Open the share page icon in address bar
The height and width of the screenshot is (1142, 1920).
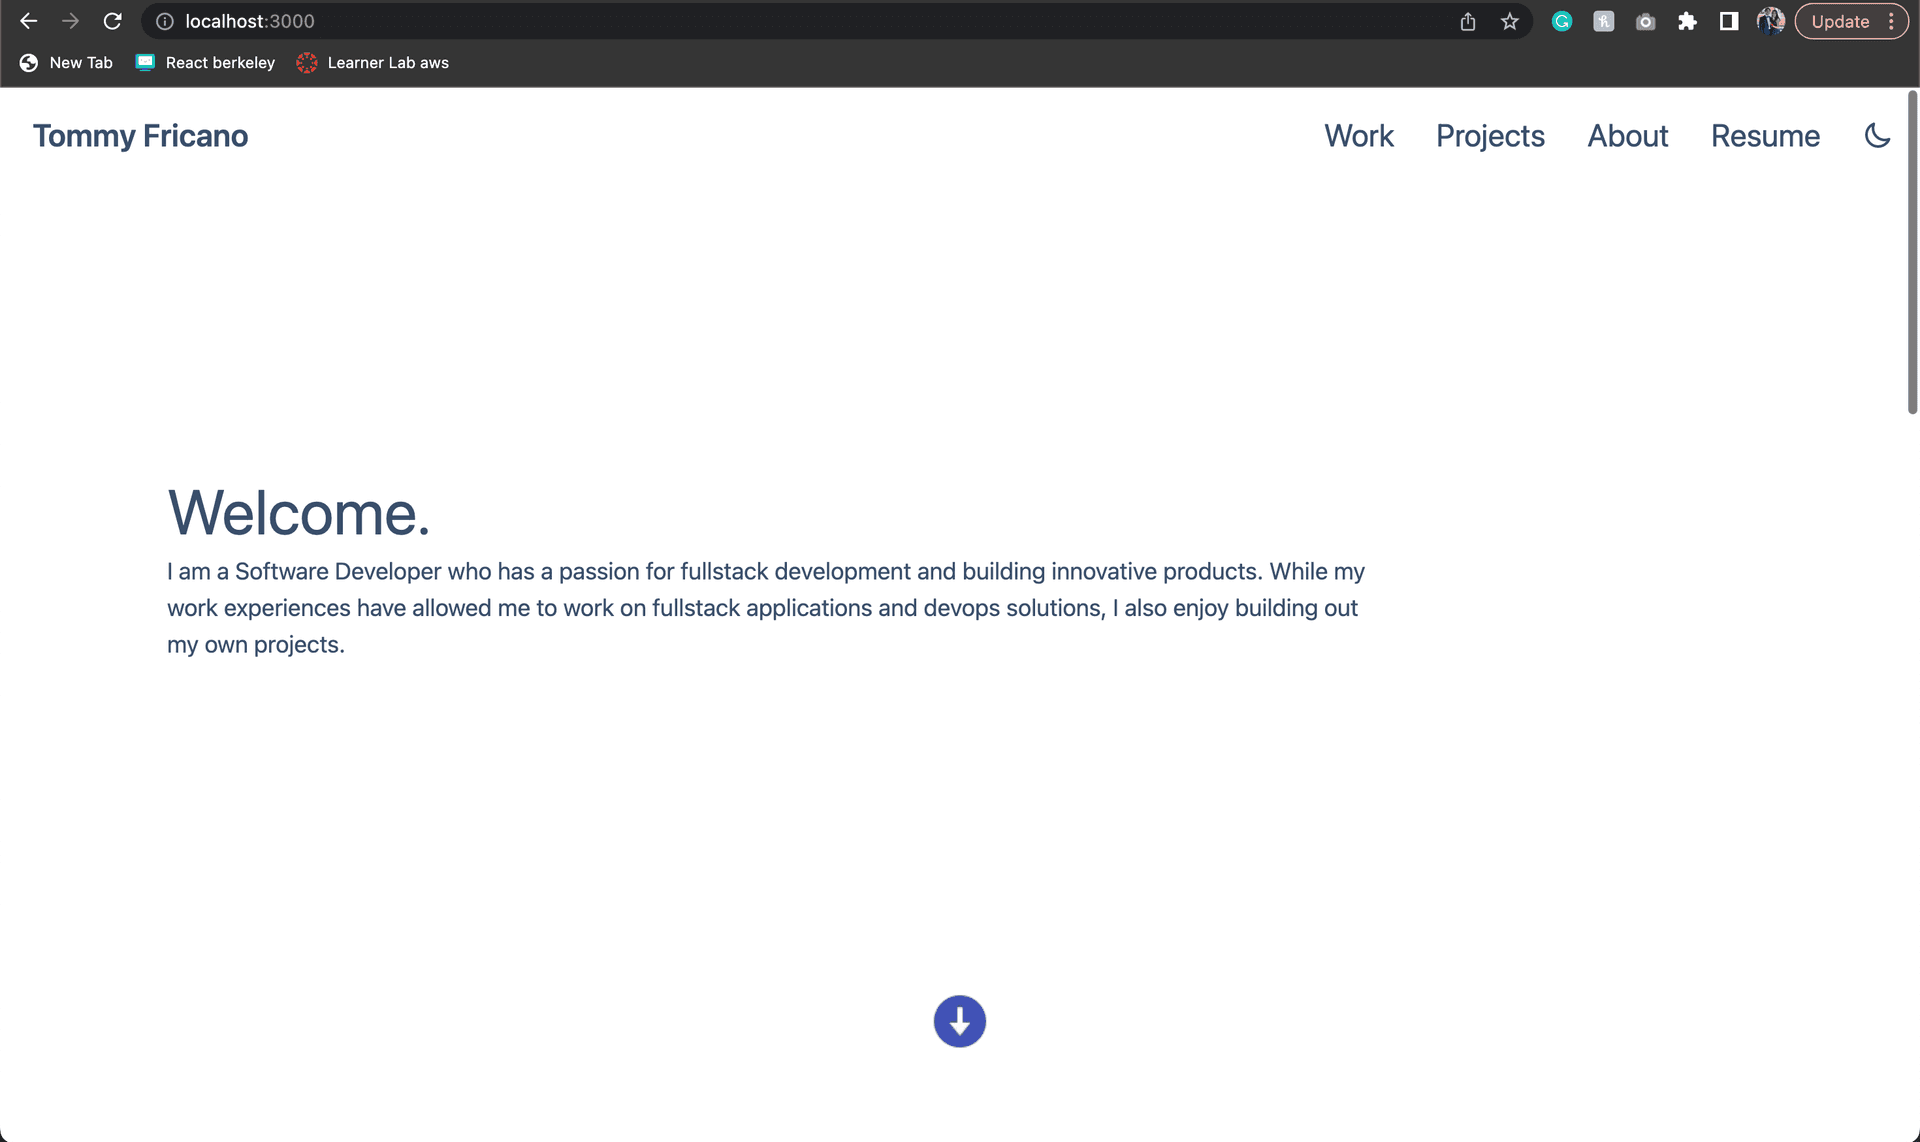[x=1468, y=21]
